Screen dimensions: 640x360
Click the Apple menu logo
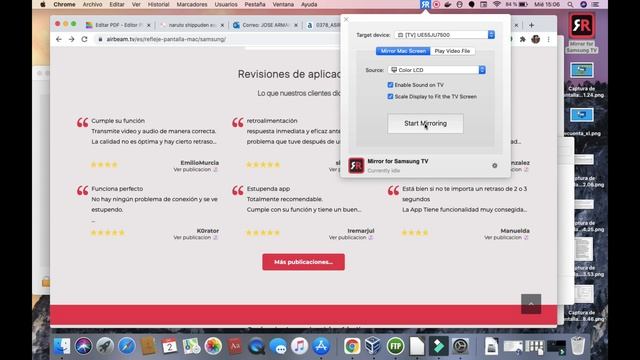click(x=42, y=4)
